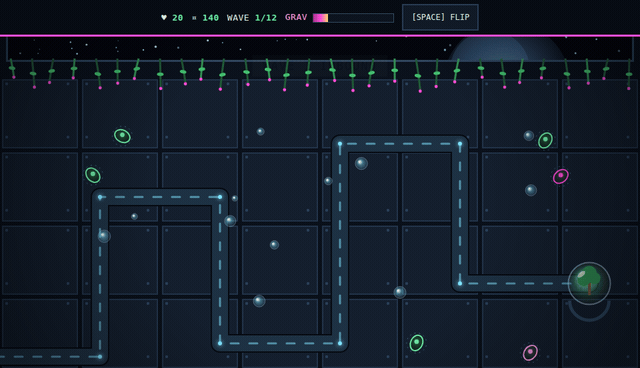Click the [SPACE] FLIP gravity button

coord(440,17)
